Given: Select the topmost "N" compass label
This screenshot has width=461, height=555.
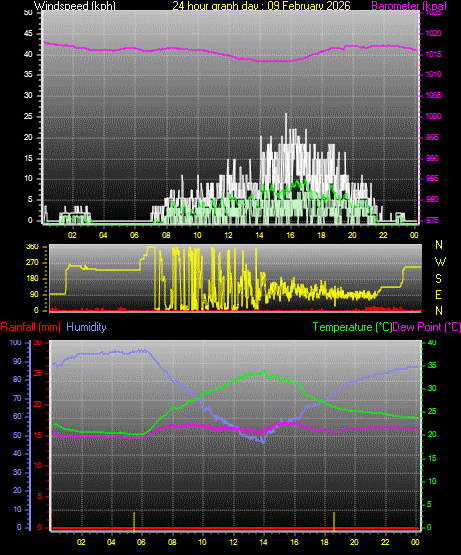Looking at the screenshot, I should tap(439, 245).
